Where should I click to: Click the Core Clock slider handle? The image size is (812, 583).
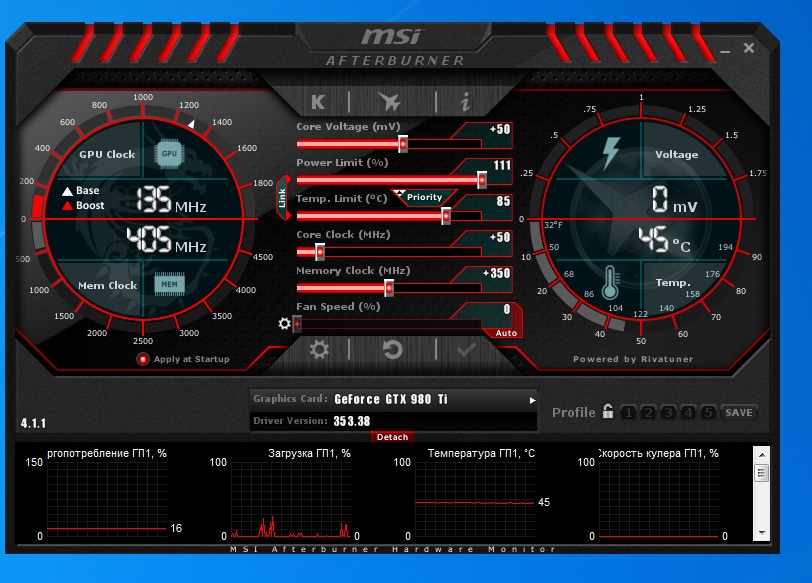(320, 252)
